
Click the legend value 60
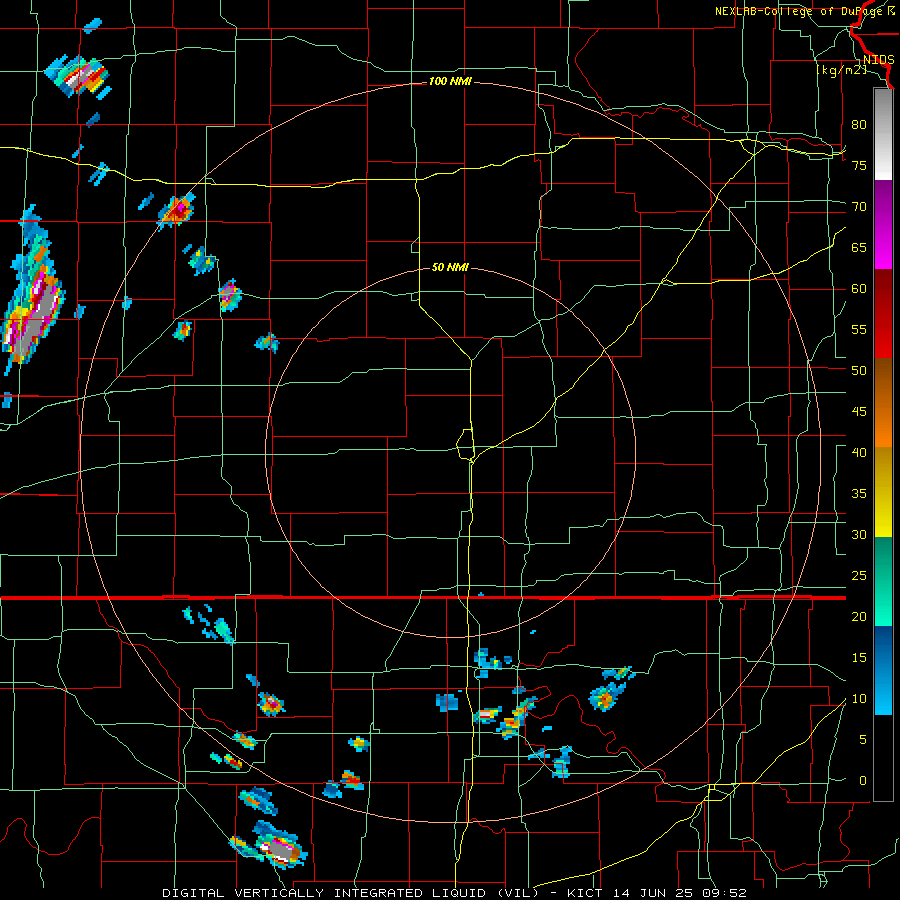point(859,289)
